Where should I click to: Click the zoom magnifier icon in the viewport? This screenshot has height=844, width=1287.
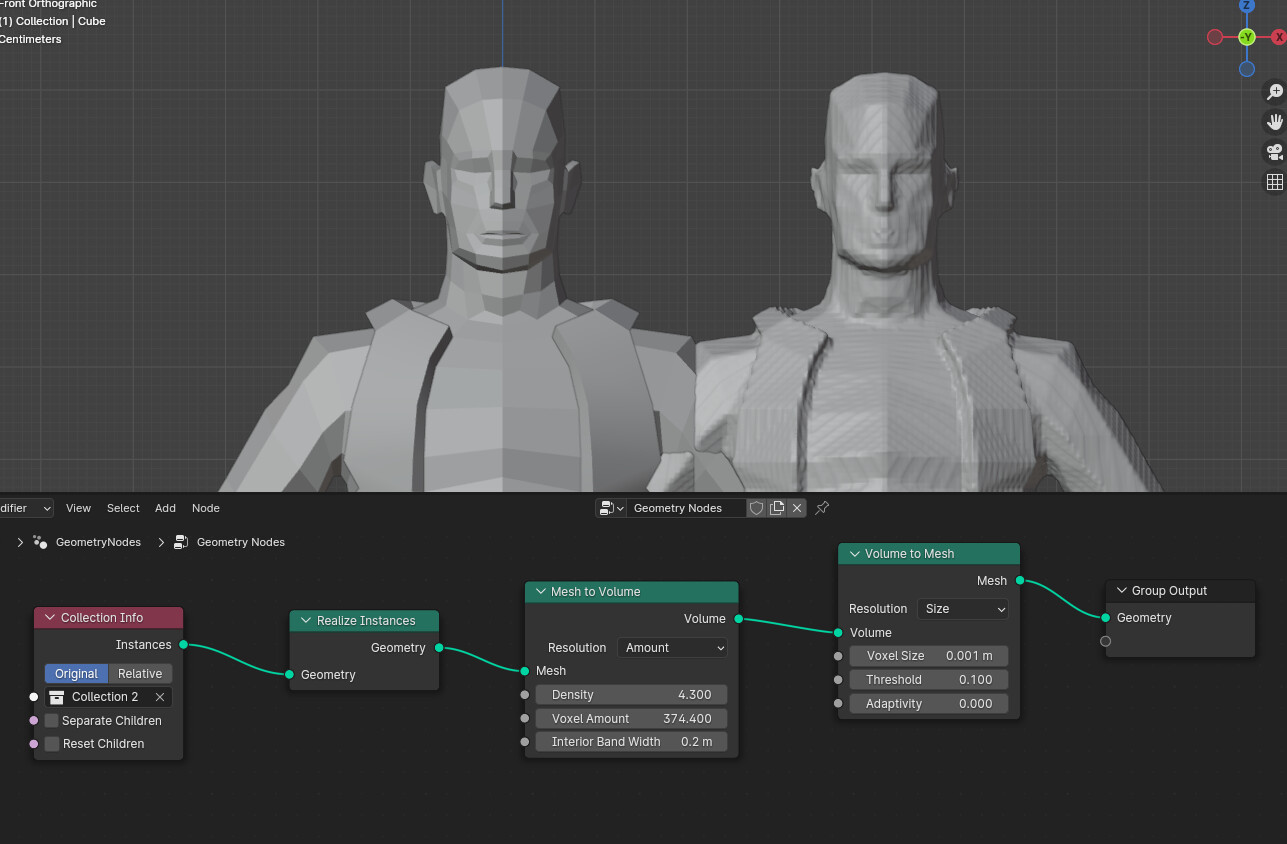pos(1274,92)
